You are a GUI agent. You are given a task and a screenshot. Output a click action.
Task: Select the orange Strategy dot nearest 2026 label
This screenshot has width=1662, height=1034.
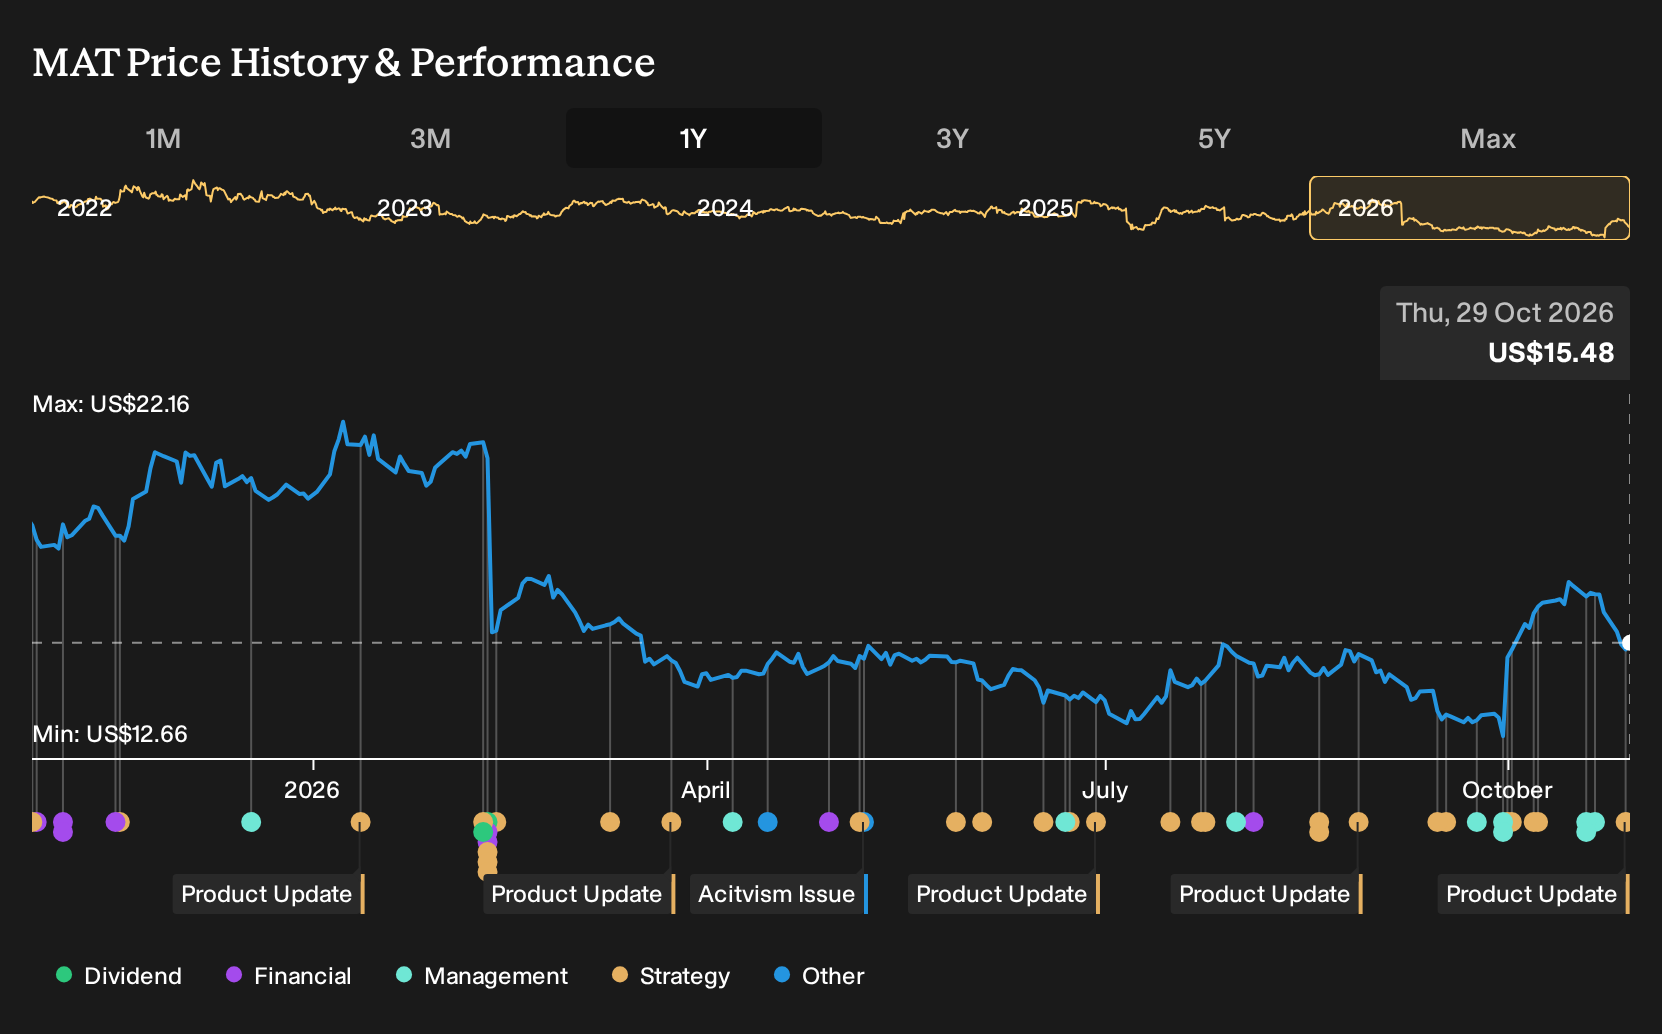point(361,822)
